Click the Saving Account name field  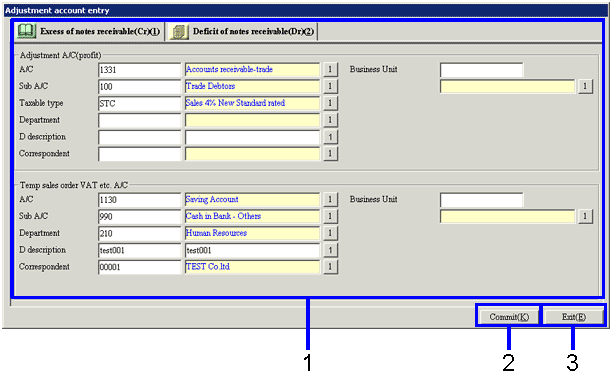point(252,200)
